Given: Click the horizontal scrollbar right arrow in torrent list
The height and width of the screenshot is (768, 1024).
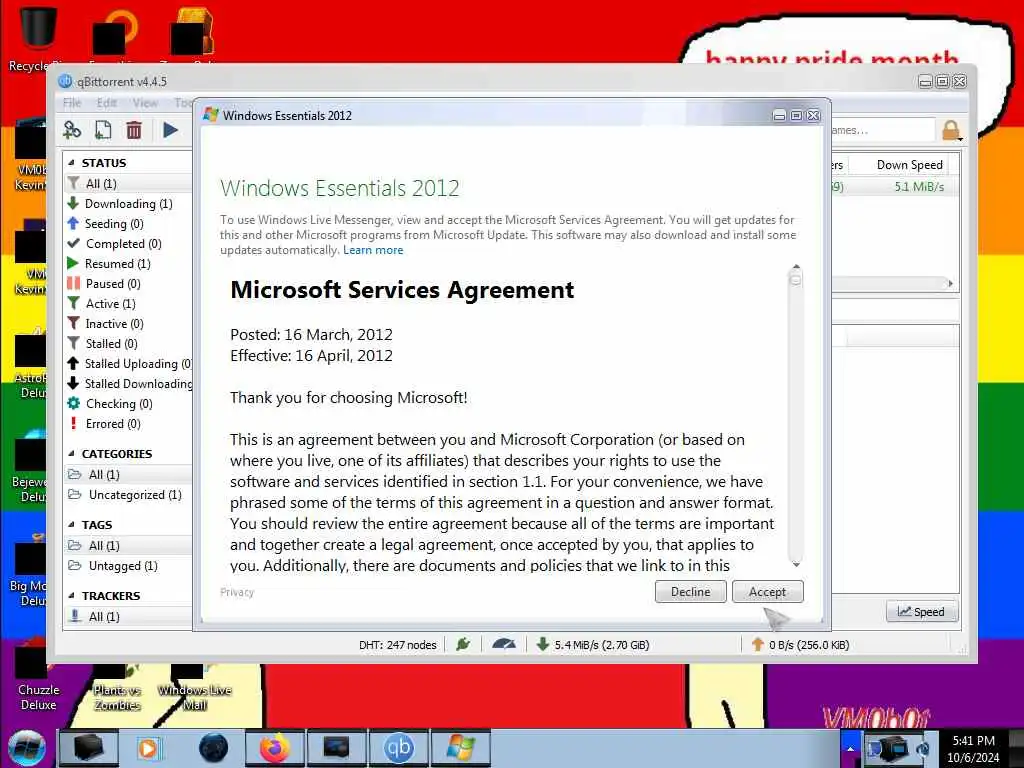Looking at the screenshot, I should (x=950, y=283).
